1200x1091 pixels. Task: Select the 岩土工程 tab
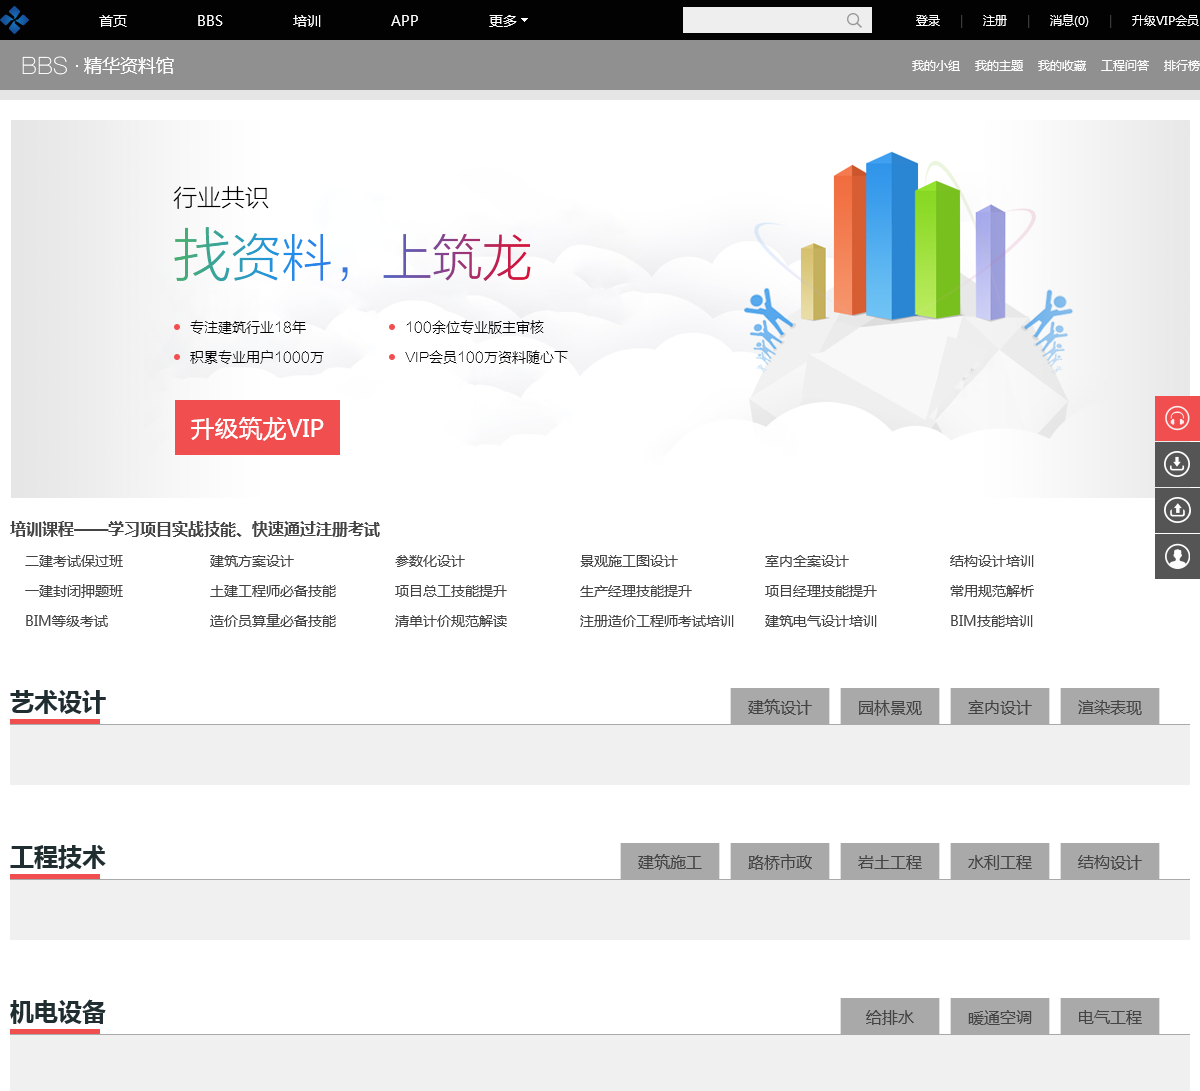point(890,862)
